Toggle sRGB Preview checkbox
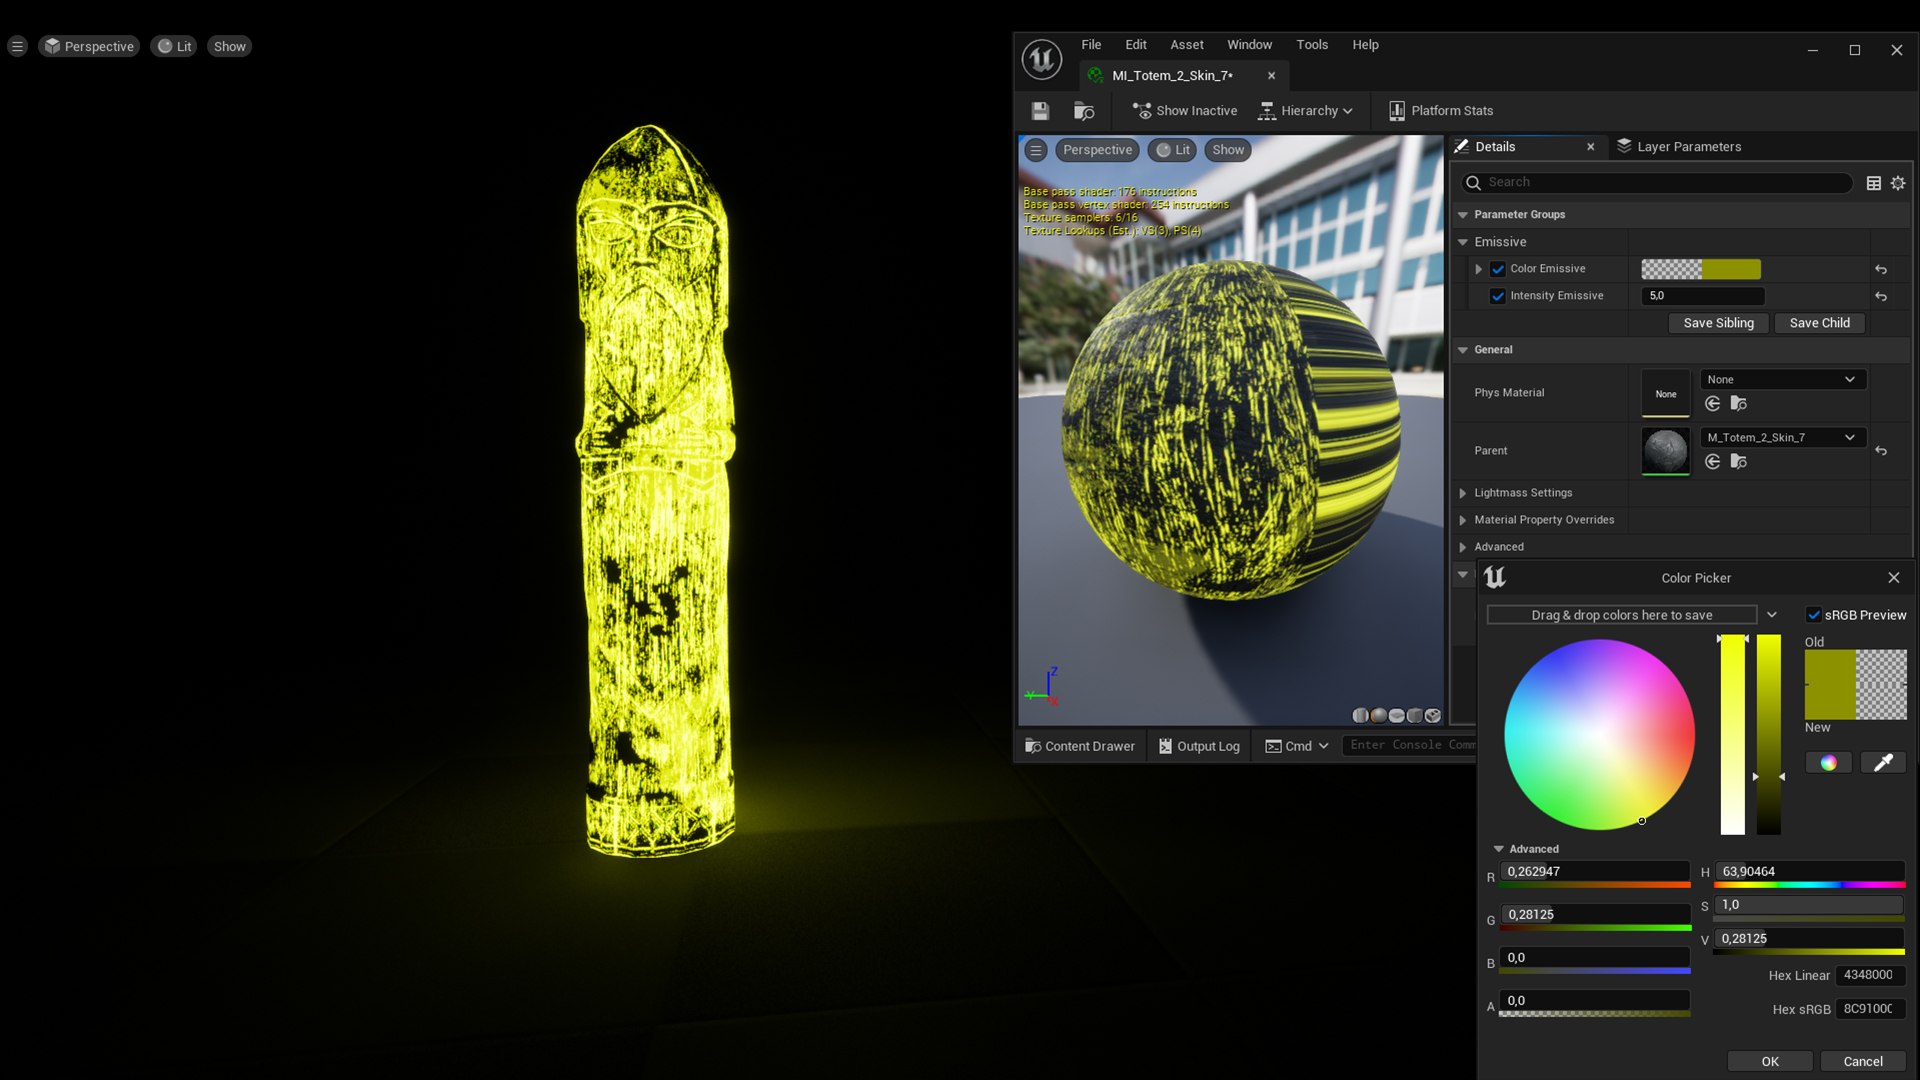1920x1080 pixels. (x=1814, y=615)
